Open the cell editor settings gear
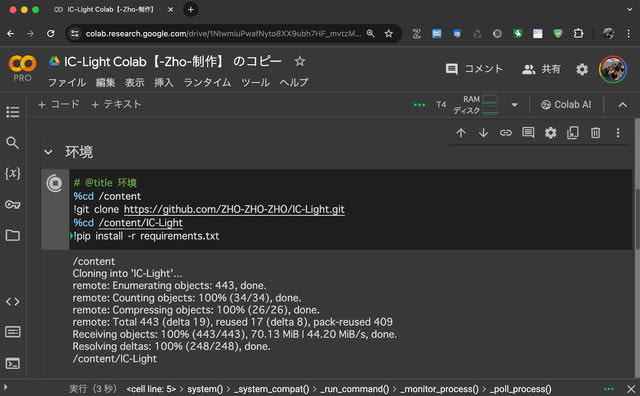This screenshot has width=640, height=396. pos(551,133)
